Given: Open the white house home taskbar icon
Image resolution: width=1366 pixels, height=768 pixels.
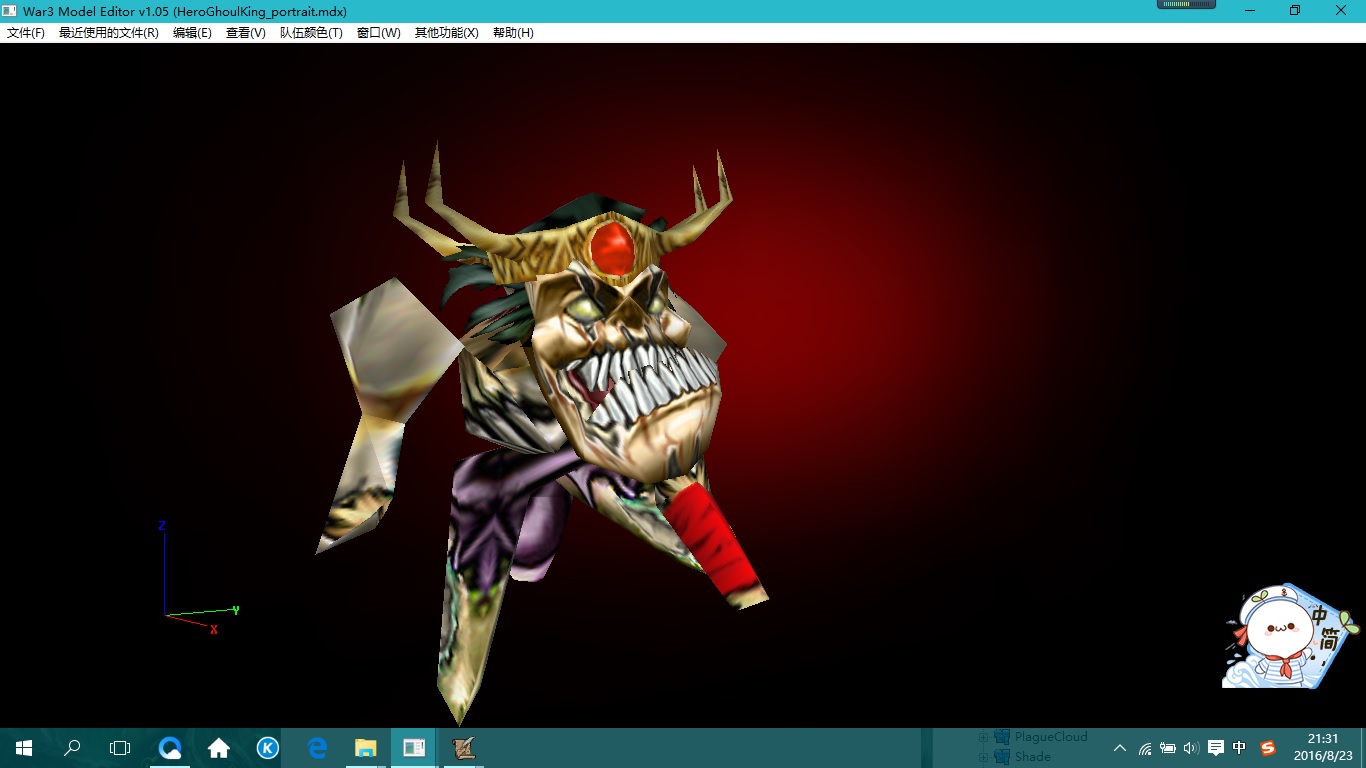Looking at the screenshot, I should [219, 748].
